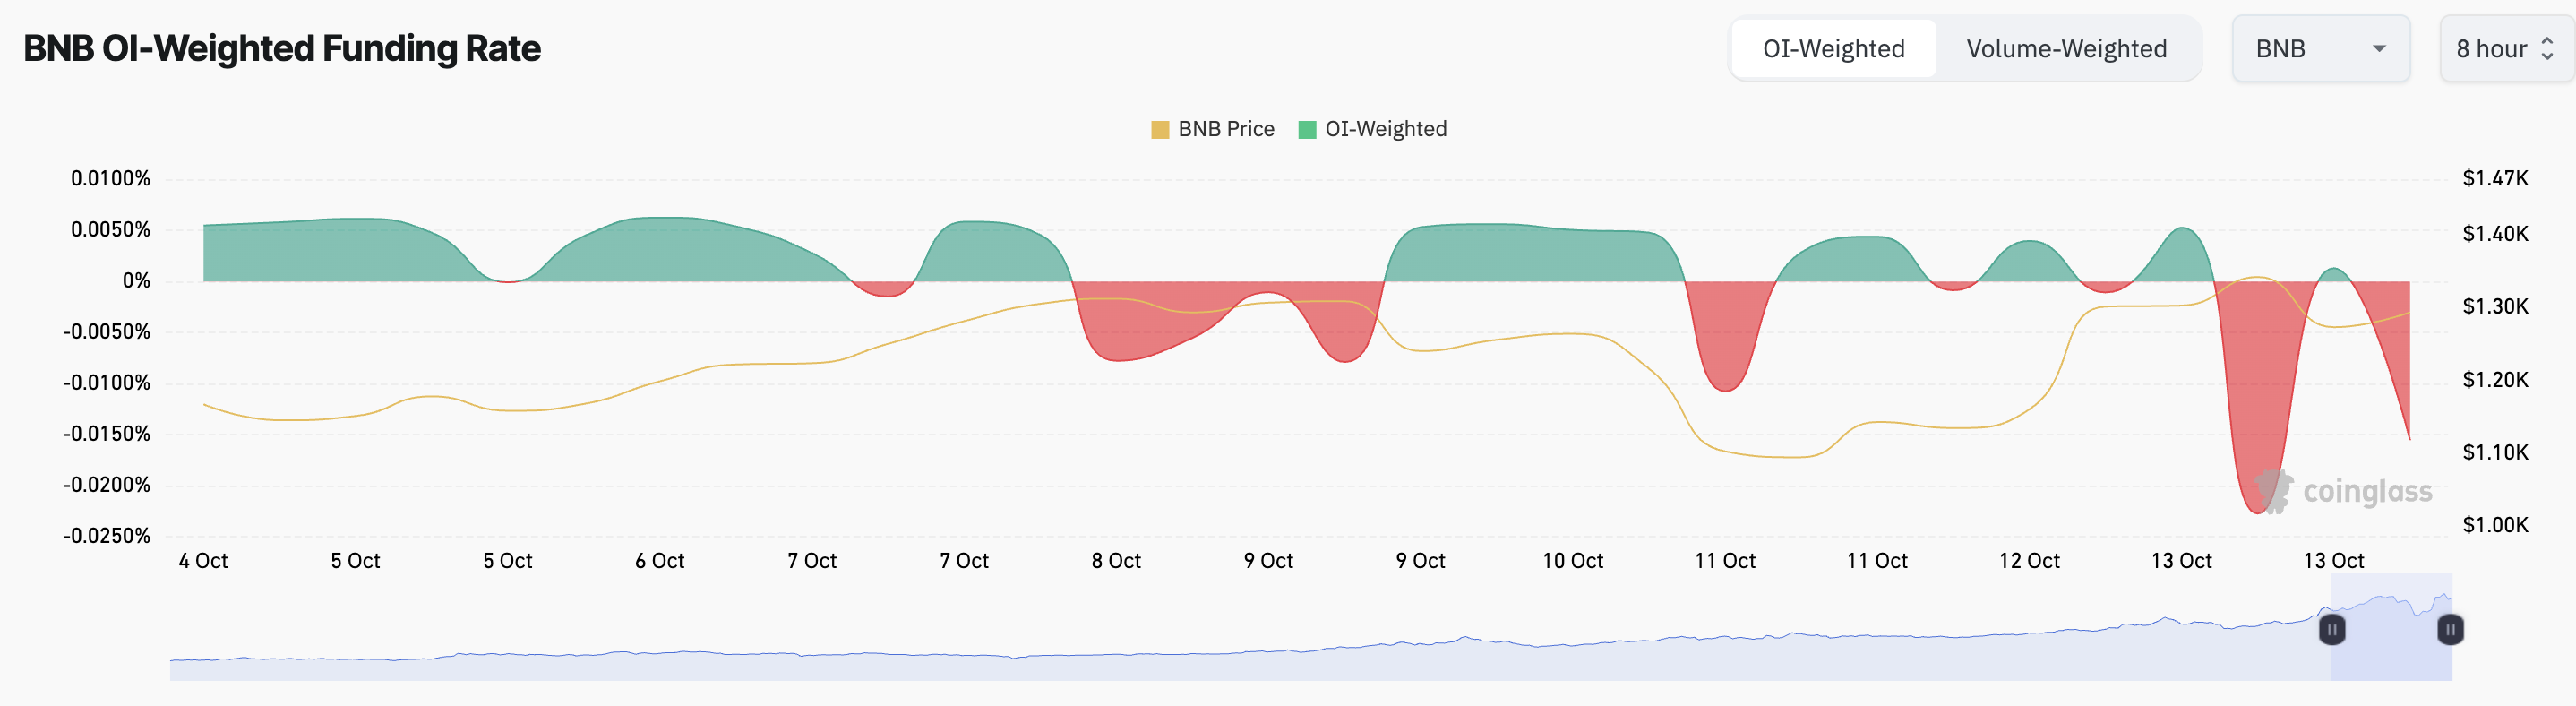
Task: Switch to the Volume-Weighted tab
Action: [2067, 48]
